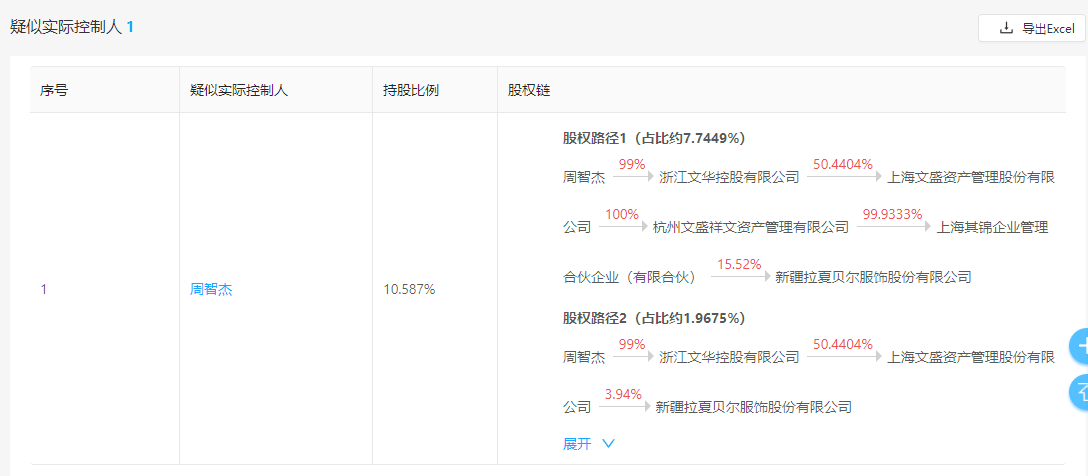Open the 周智杰 controller link
Viewport: 1088px width, 476px height.
click(211, 289)
